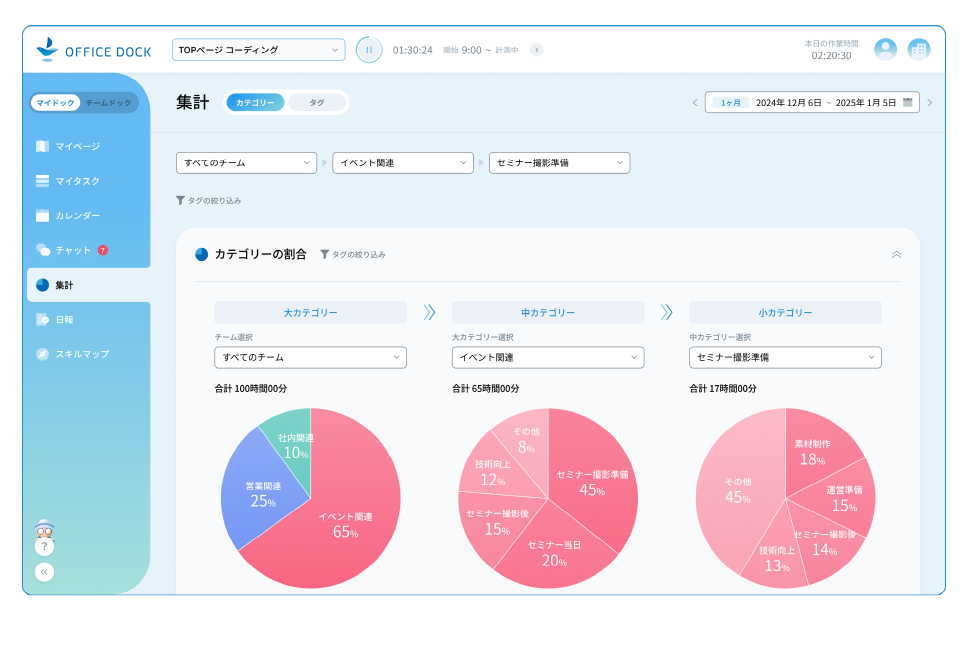Collapse the sidebar with the « button

click(44, 570)
